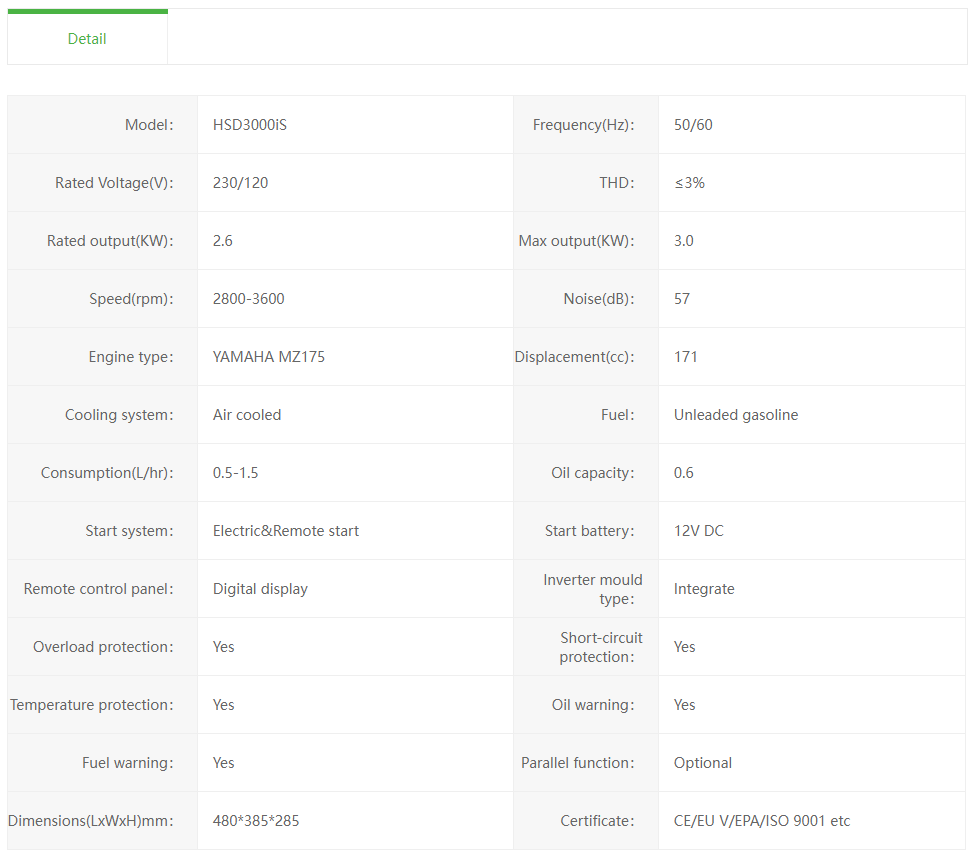The width and height of the screenshot is (978, 868).
Task: Select the Speed 2800-3600 value
Action: [x=248, y=299]
